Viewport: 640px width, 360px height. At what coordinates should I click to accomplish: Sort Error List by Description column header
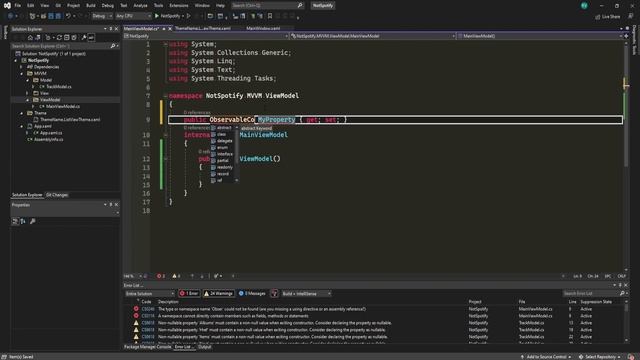(168, 302)
